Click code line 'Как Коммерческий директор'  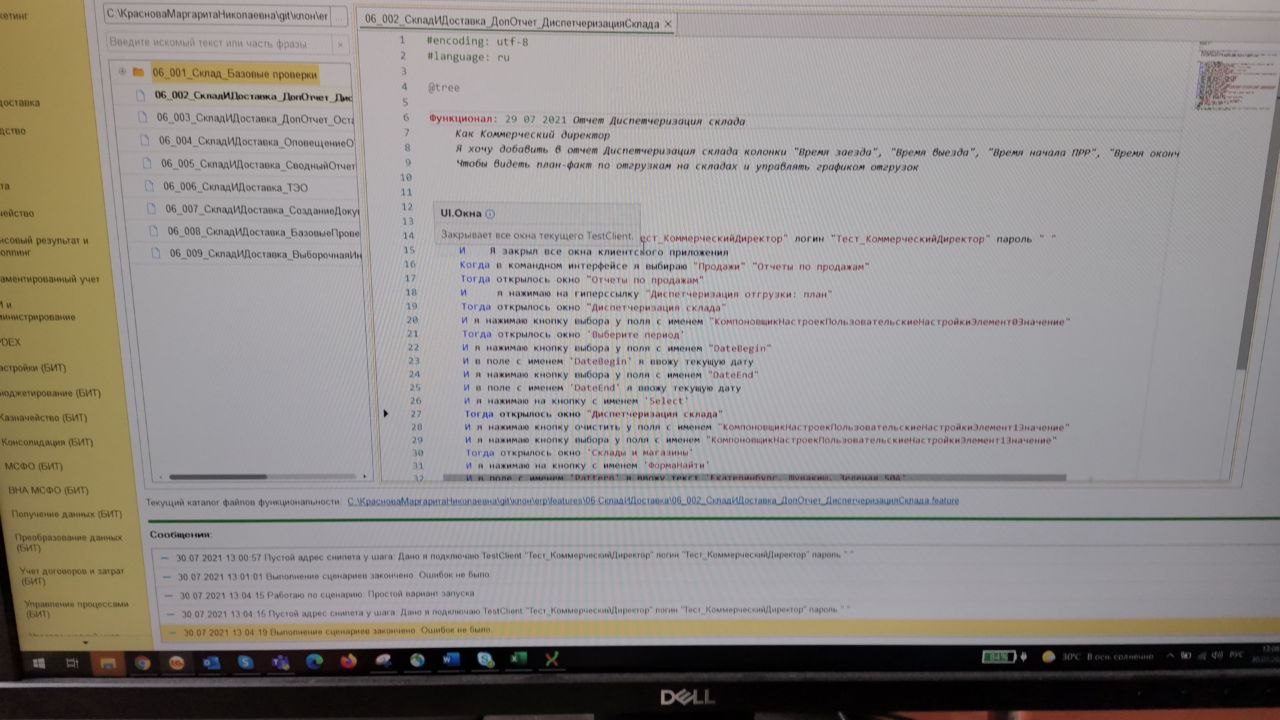pyautogui.click(x=532, y=134)
